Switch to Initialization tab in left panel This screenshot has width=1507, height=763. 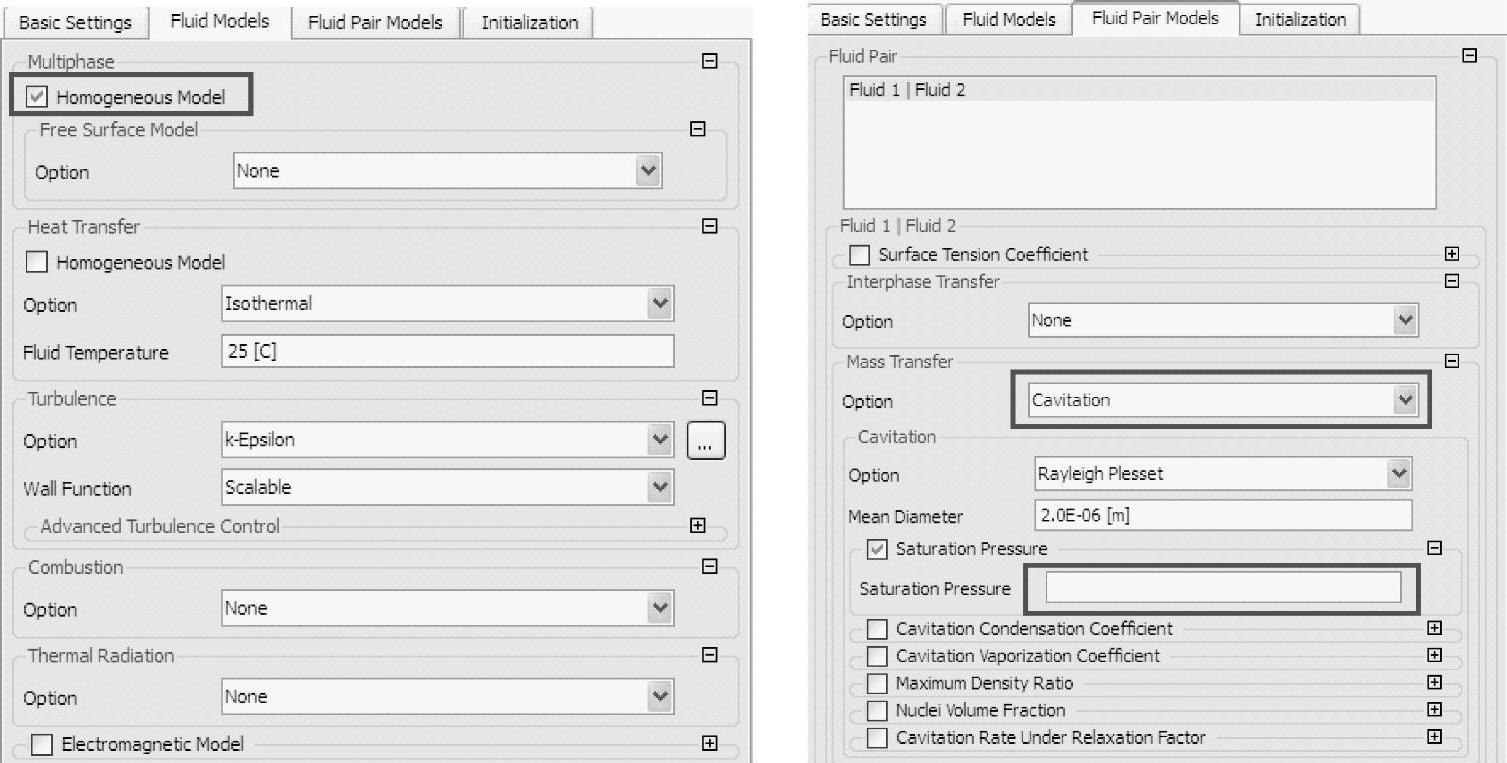click(x=529, y=22)
